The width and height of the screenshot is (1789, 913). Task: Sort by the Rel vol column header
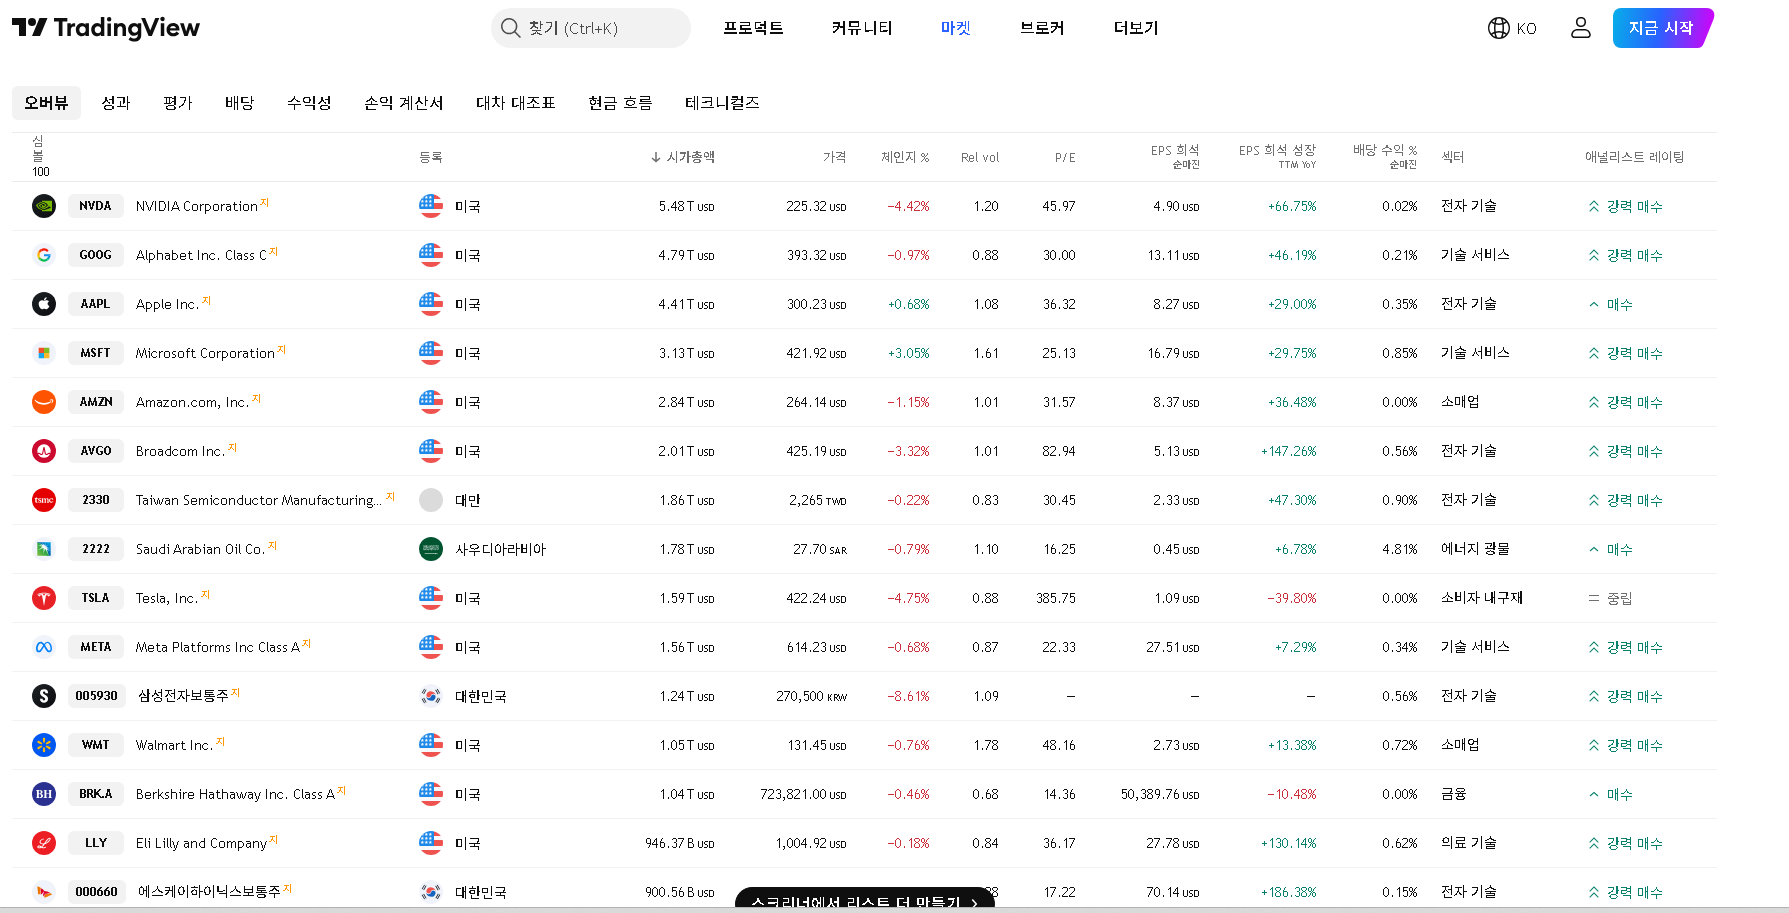pyautogui.click(x=980, y=157)
